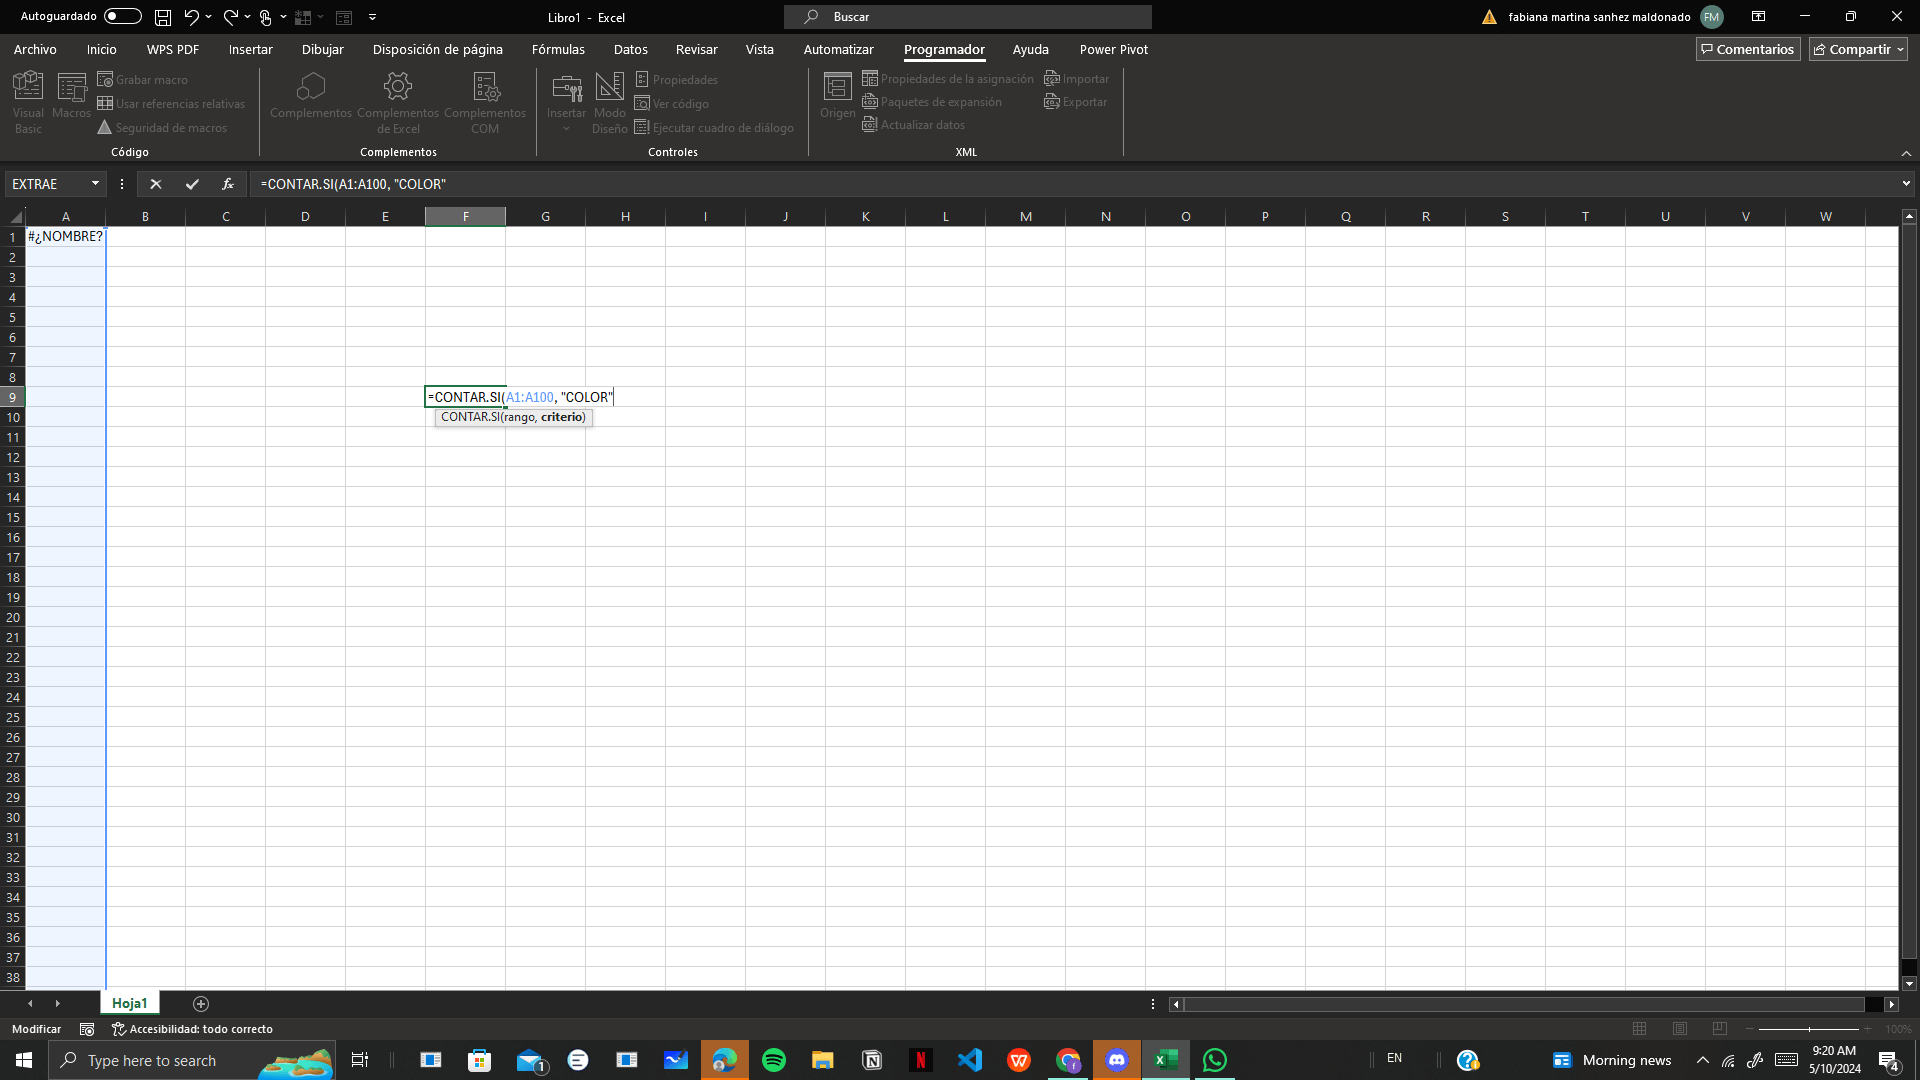This screenshot has height=1080, width=1920.
Task: Click the Undo arrow icon
Action: coord(191,17)
